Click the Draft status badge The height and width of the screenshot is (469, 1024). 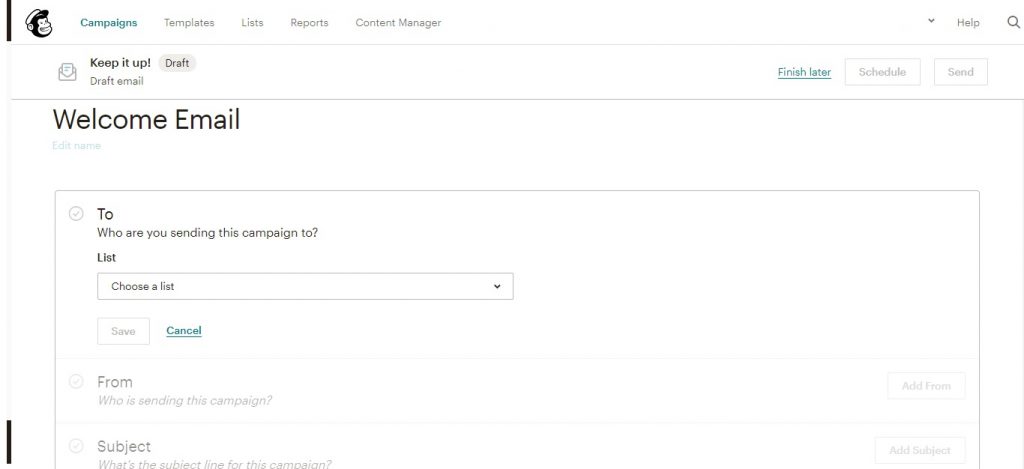coord(177,63)
